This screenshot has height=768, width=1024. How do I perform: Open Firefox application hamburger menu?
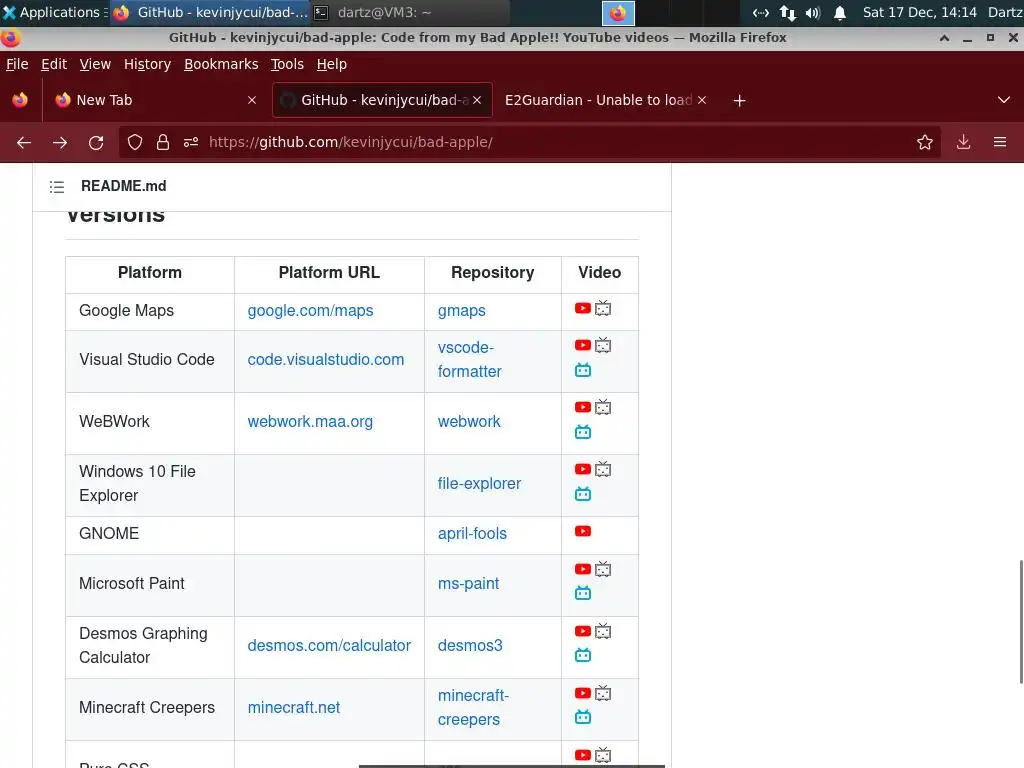click(1000, 142)
